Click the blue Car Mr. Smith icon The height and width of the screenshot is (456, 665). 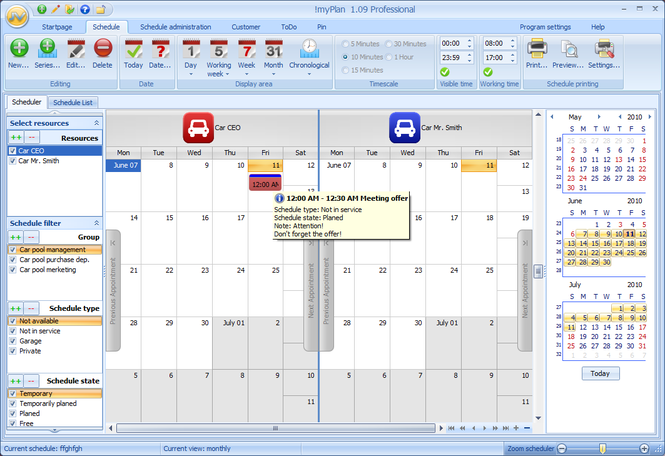pos(405,128)
